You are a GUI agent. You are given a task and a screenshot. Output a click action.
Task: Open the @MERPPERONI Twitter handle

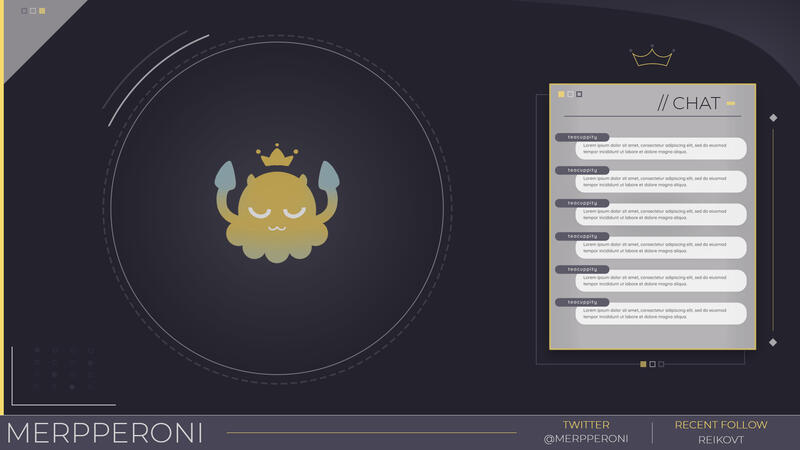pos(586,439)
